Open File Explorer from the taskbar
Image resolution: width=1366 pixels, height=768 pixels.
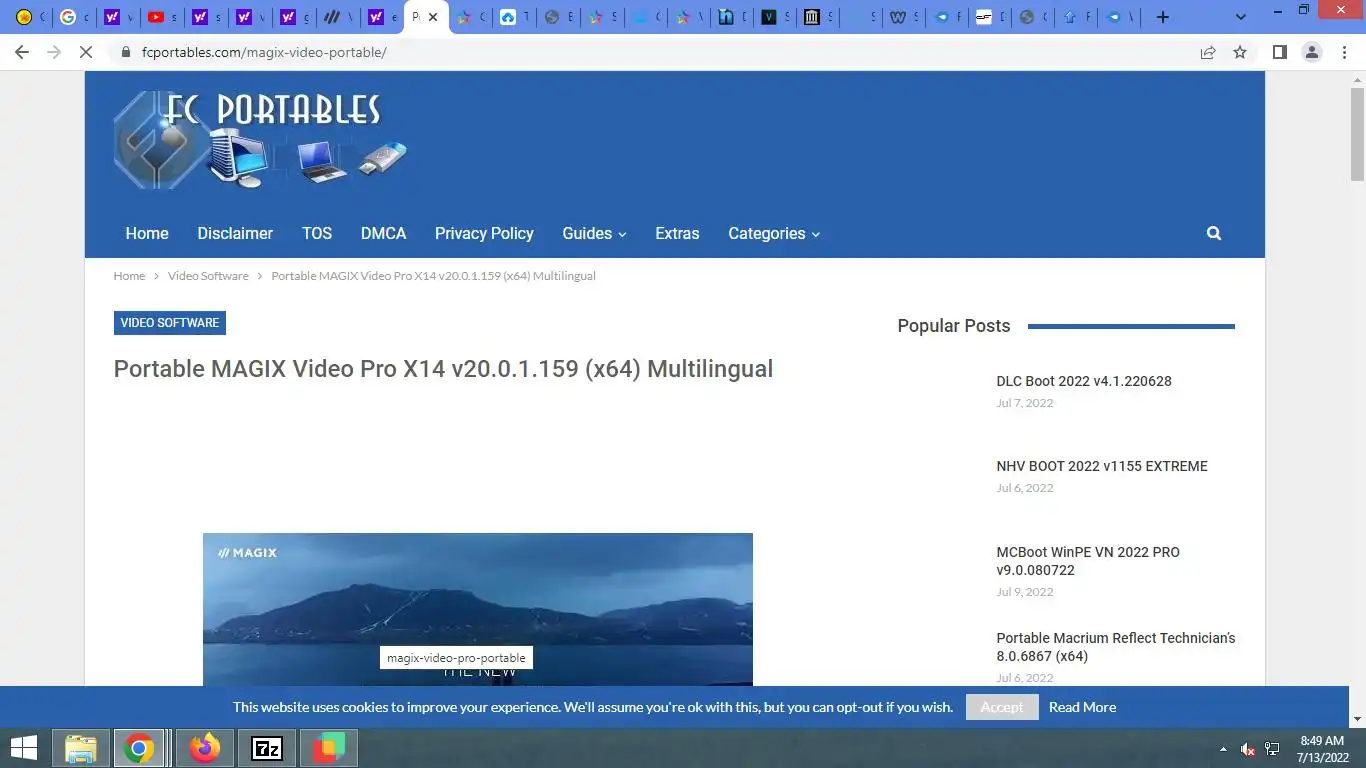[x=80, y=748]
